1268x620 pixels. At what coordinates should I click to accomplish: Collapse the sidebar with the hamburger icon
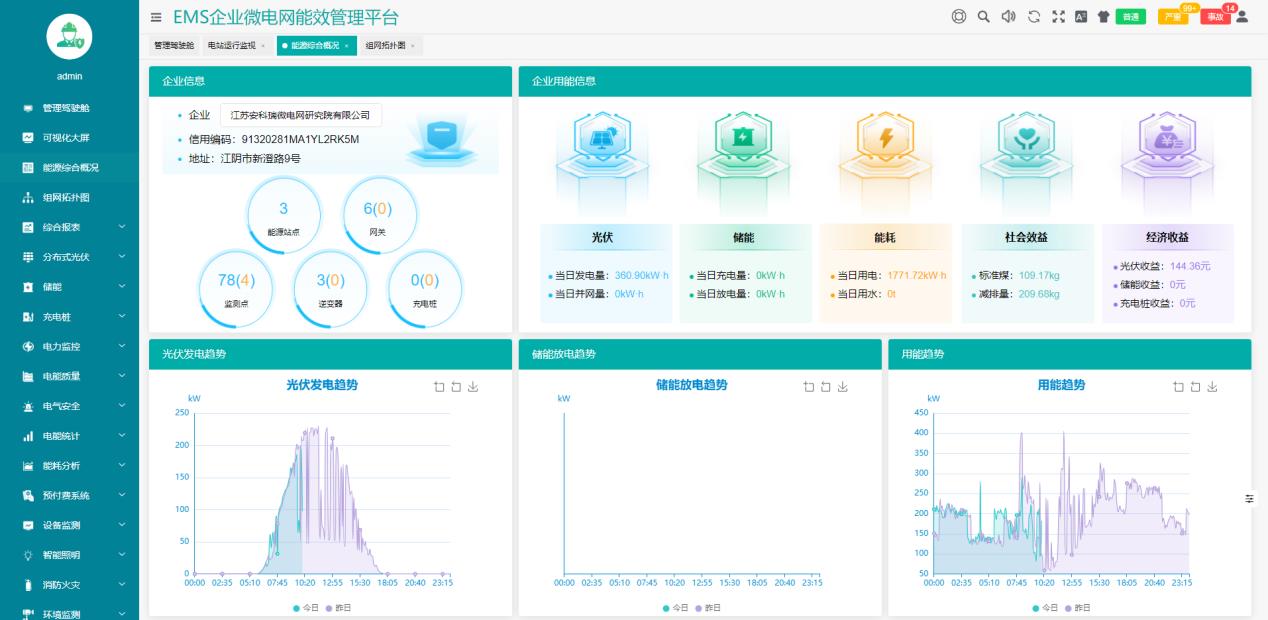click(x=155, y=17)
